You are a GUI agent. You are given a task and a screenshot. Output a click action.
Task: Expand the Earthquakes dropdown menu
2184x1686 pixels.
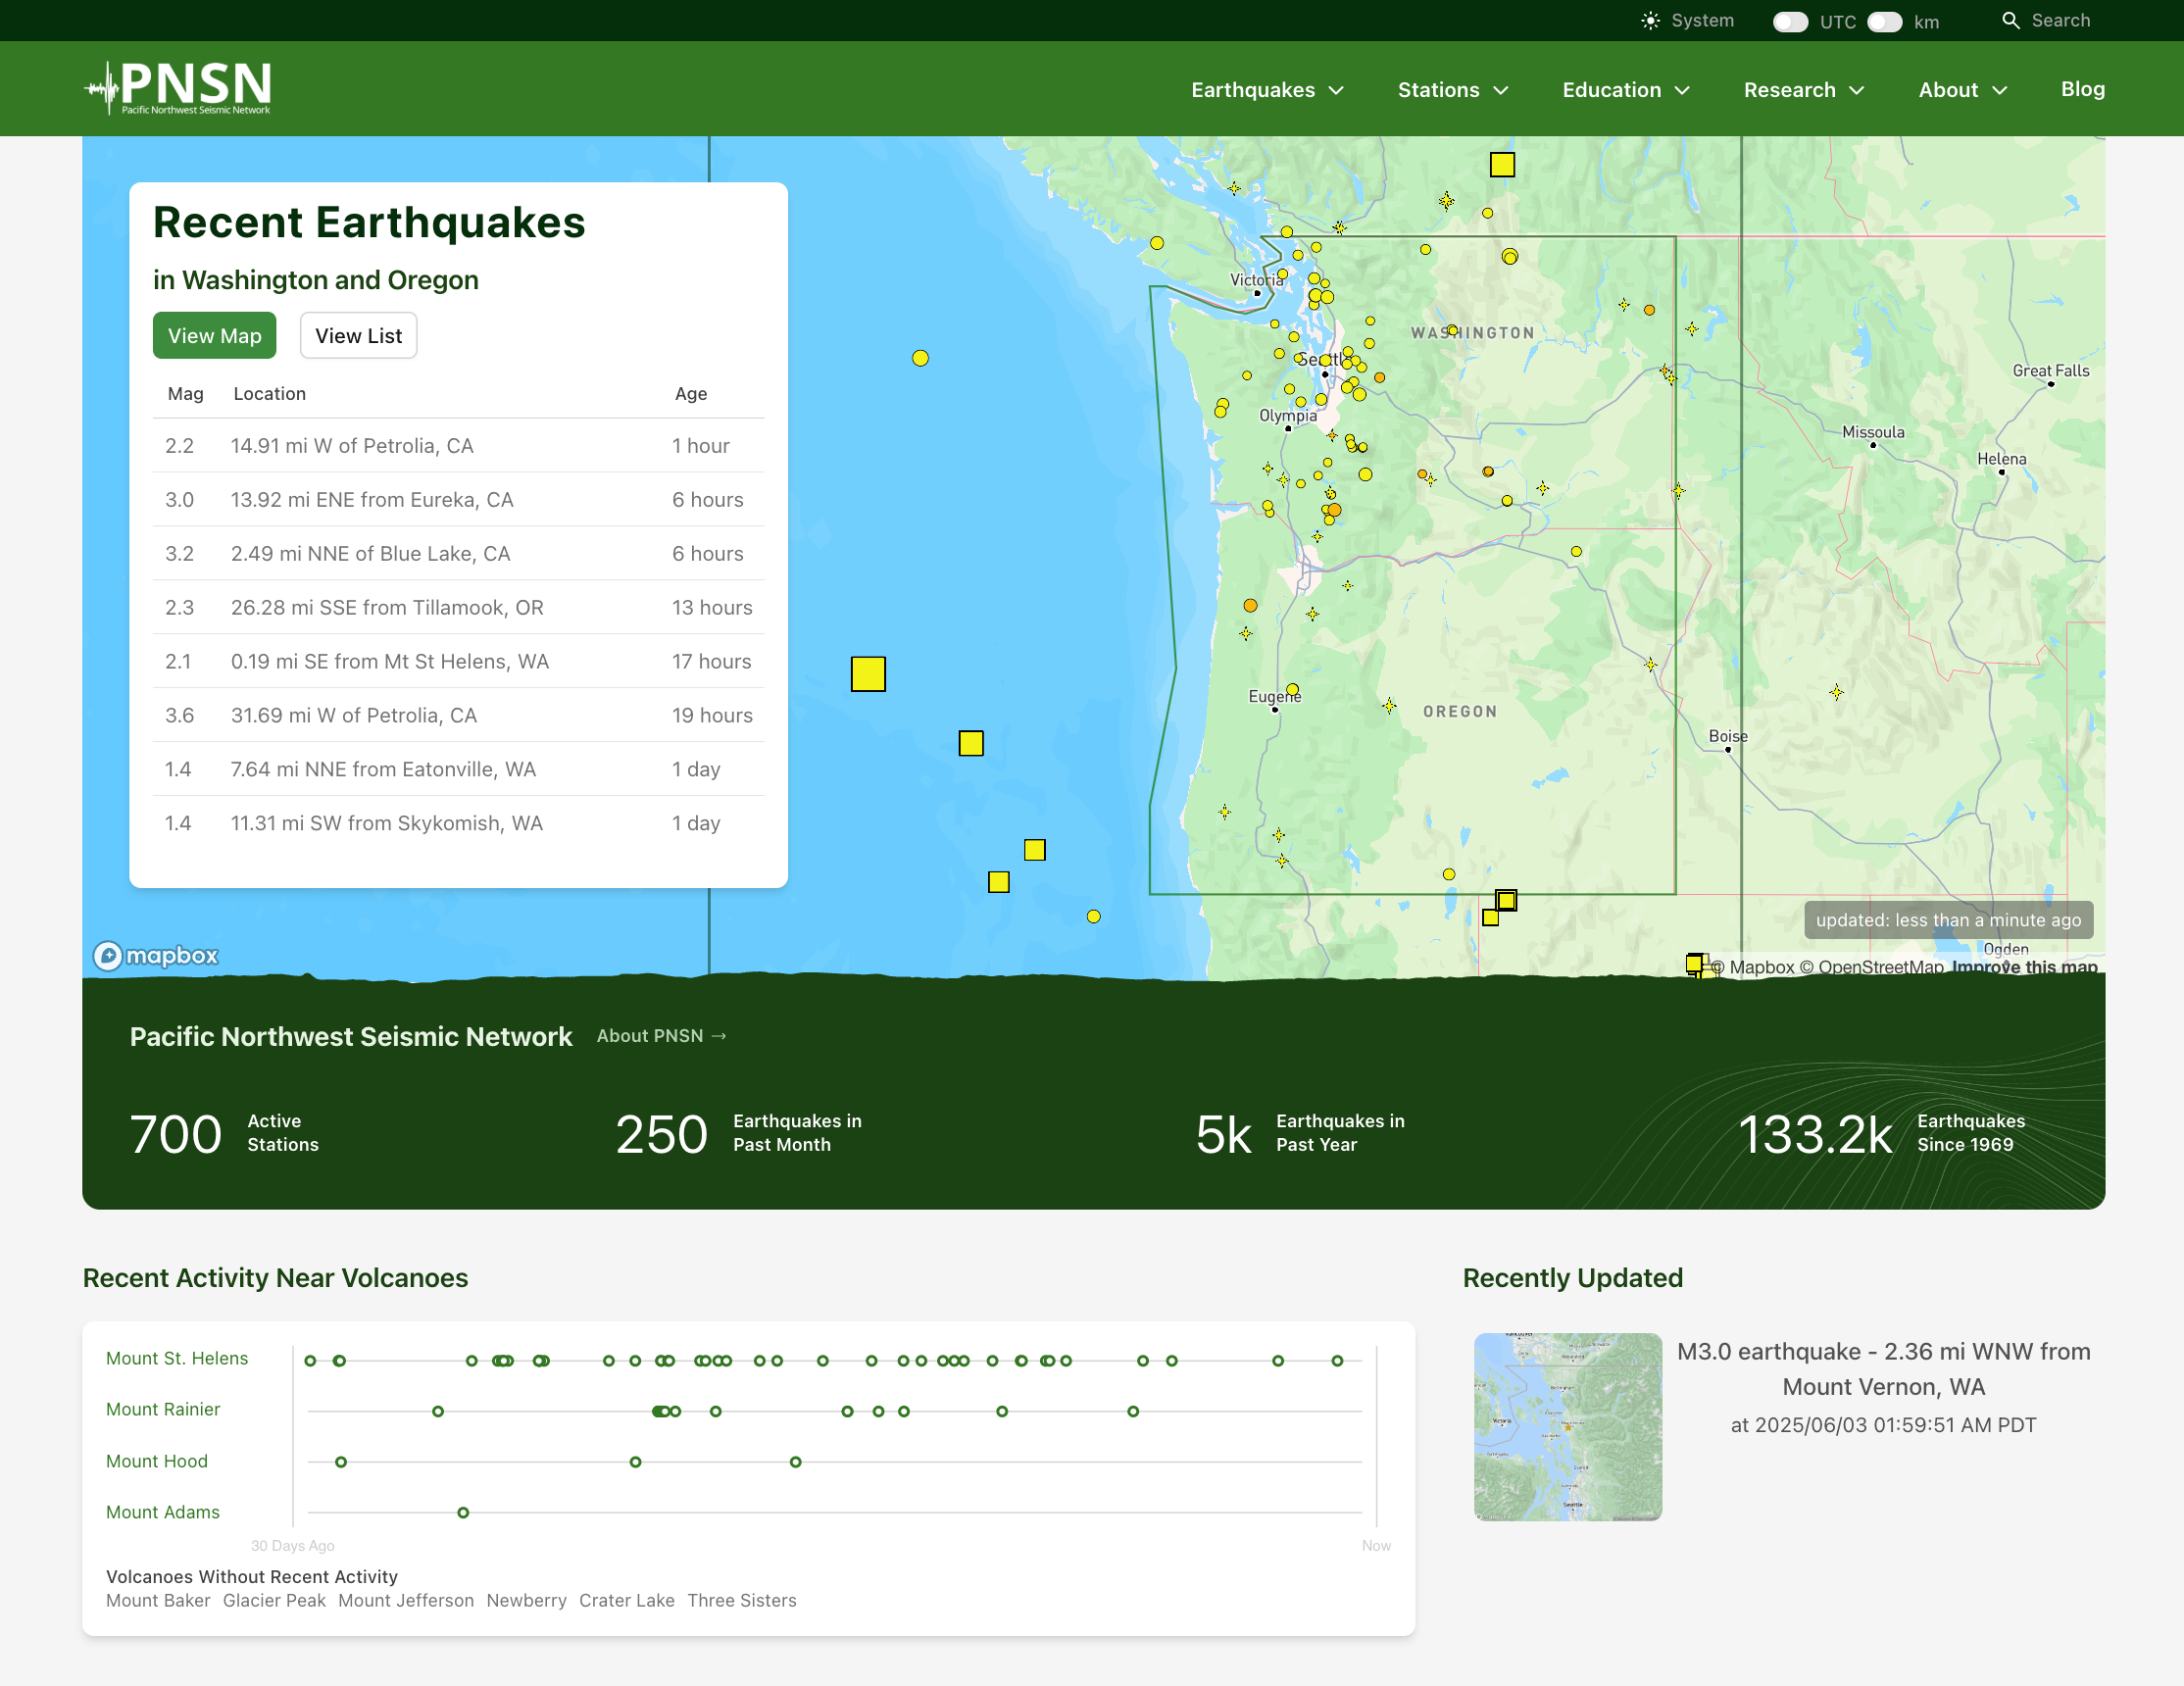[x=1267, y=90]
